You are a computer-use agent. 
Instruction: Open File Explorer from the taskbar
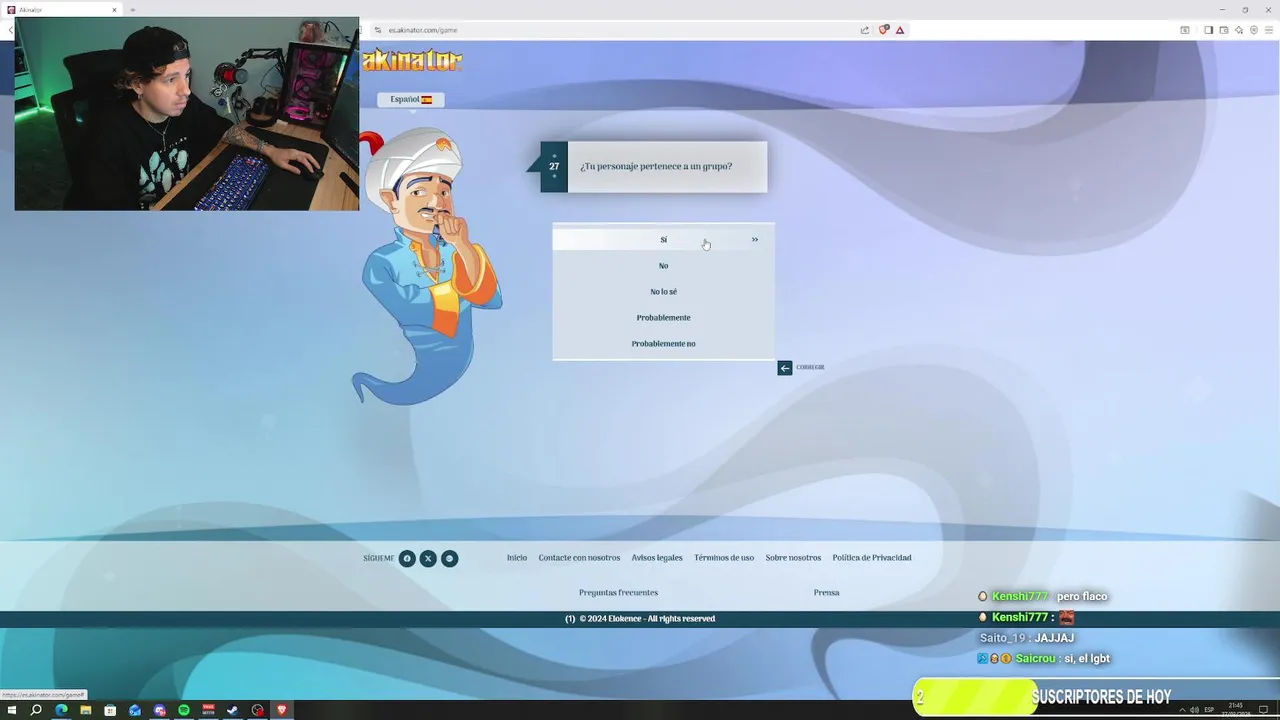pyautogui.click(x=86, y=710)
